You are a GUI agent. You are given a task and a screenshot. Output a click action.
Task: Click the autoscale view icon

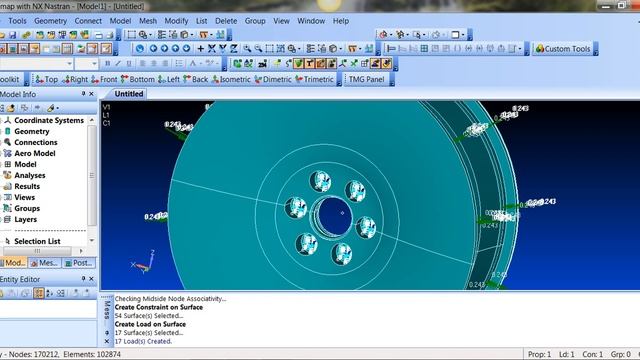pos(280,49)
